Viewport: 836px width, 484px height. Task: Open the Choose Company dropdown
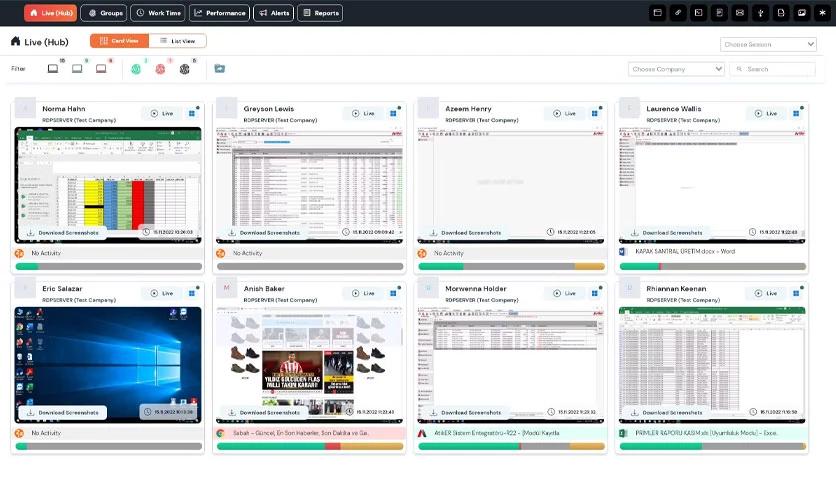click(676, 69)
